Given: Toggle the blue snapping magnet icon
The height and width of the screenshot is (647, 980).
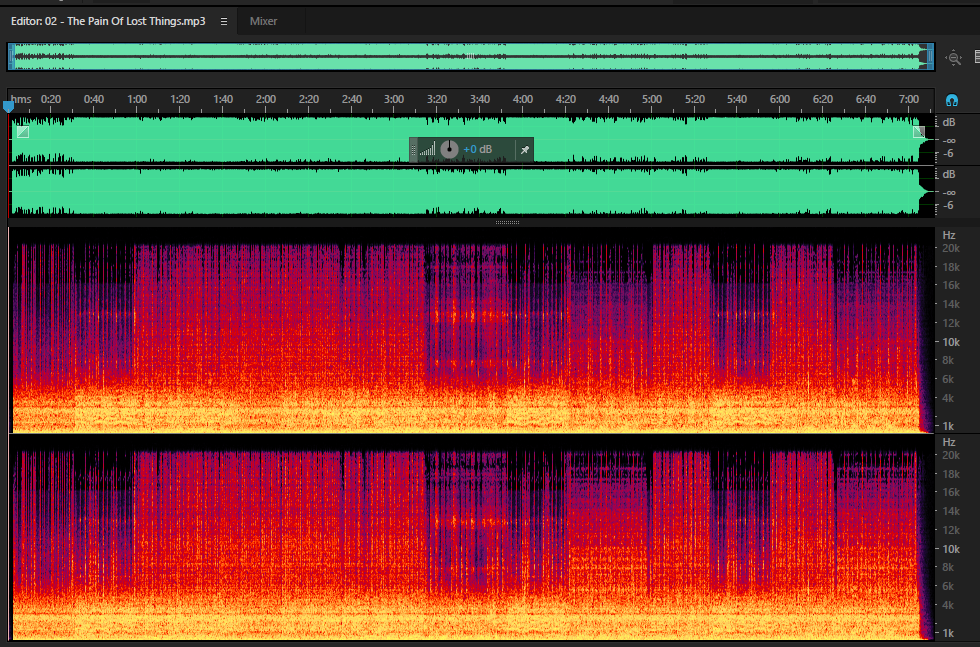Looking at the screenshot, I should 951,100.
